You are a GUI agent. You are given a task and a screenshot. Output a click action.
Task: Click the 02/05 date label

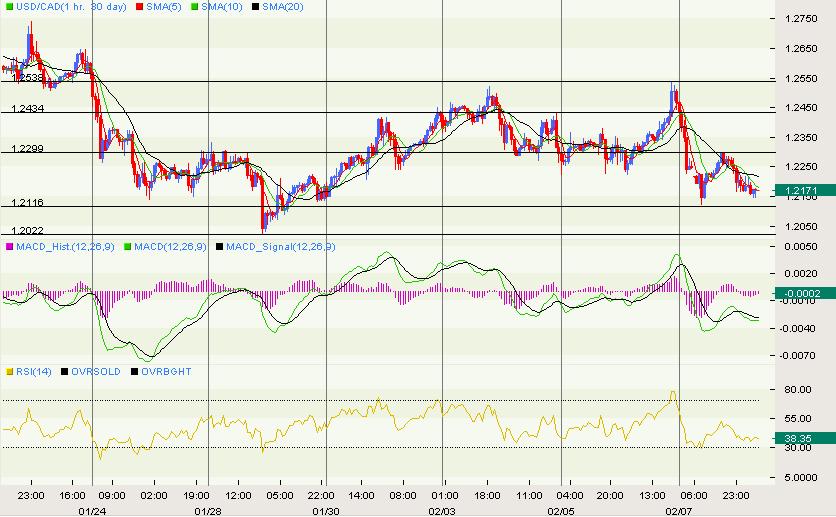click(x=561, y=512)
